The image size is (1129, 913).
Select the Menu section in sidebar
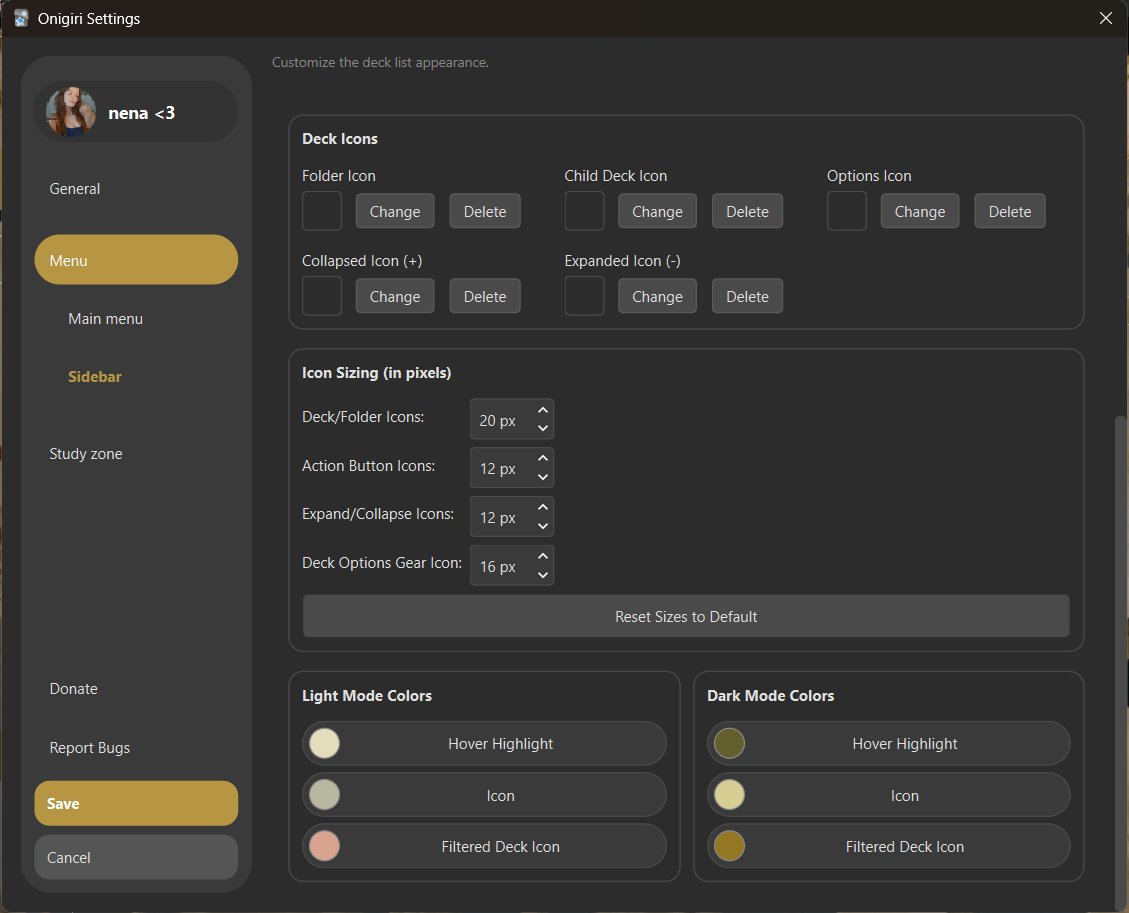136,260
